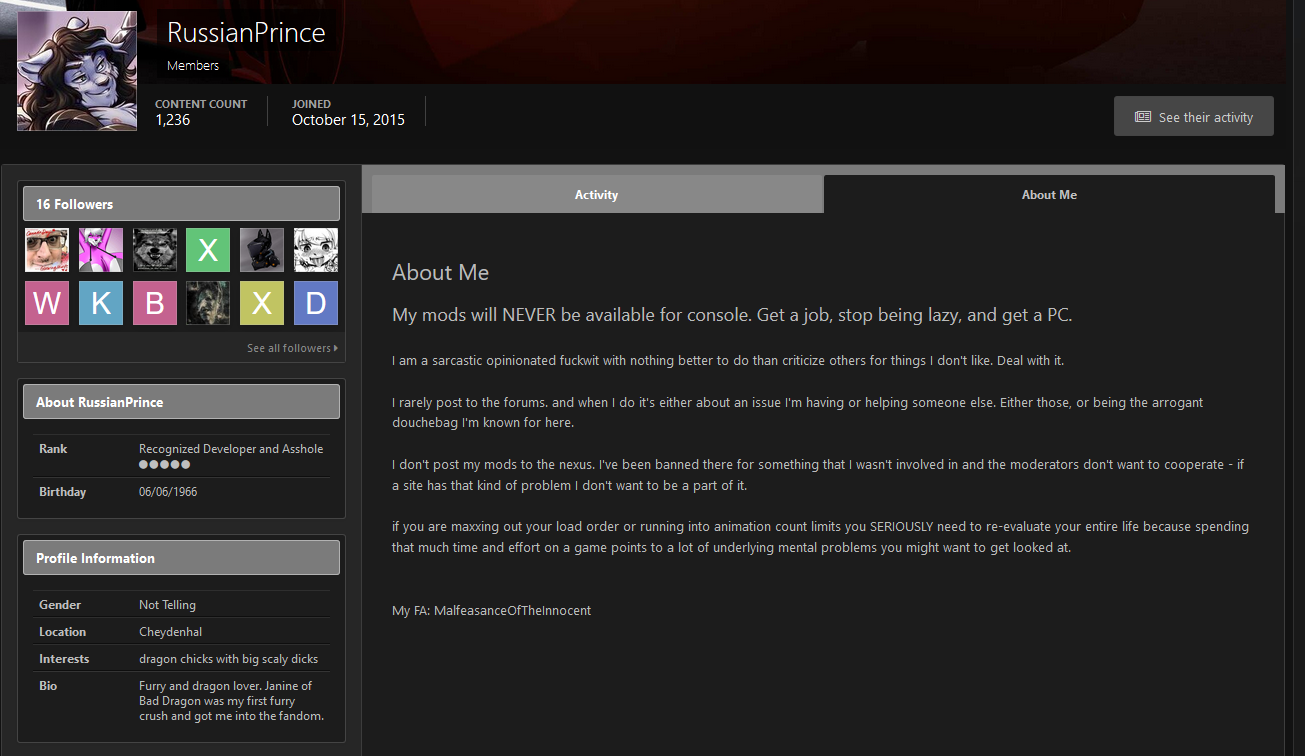Click the 16 Followers header

[181, 203]
